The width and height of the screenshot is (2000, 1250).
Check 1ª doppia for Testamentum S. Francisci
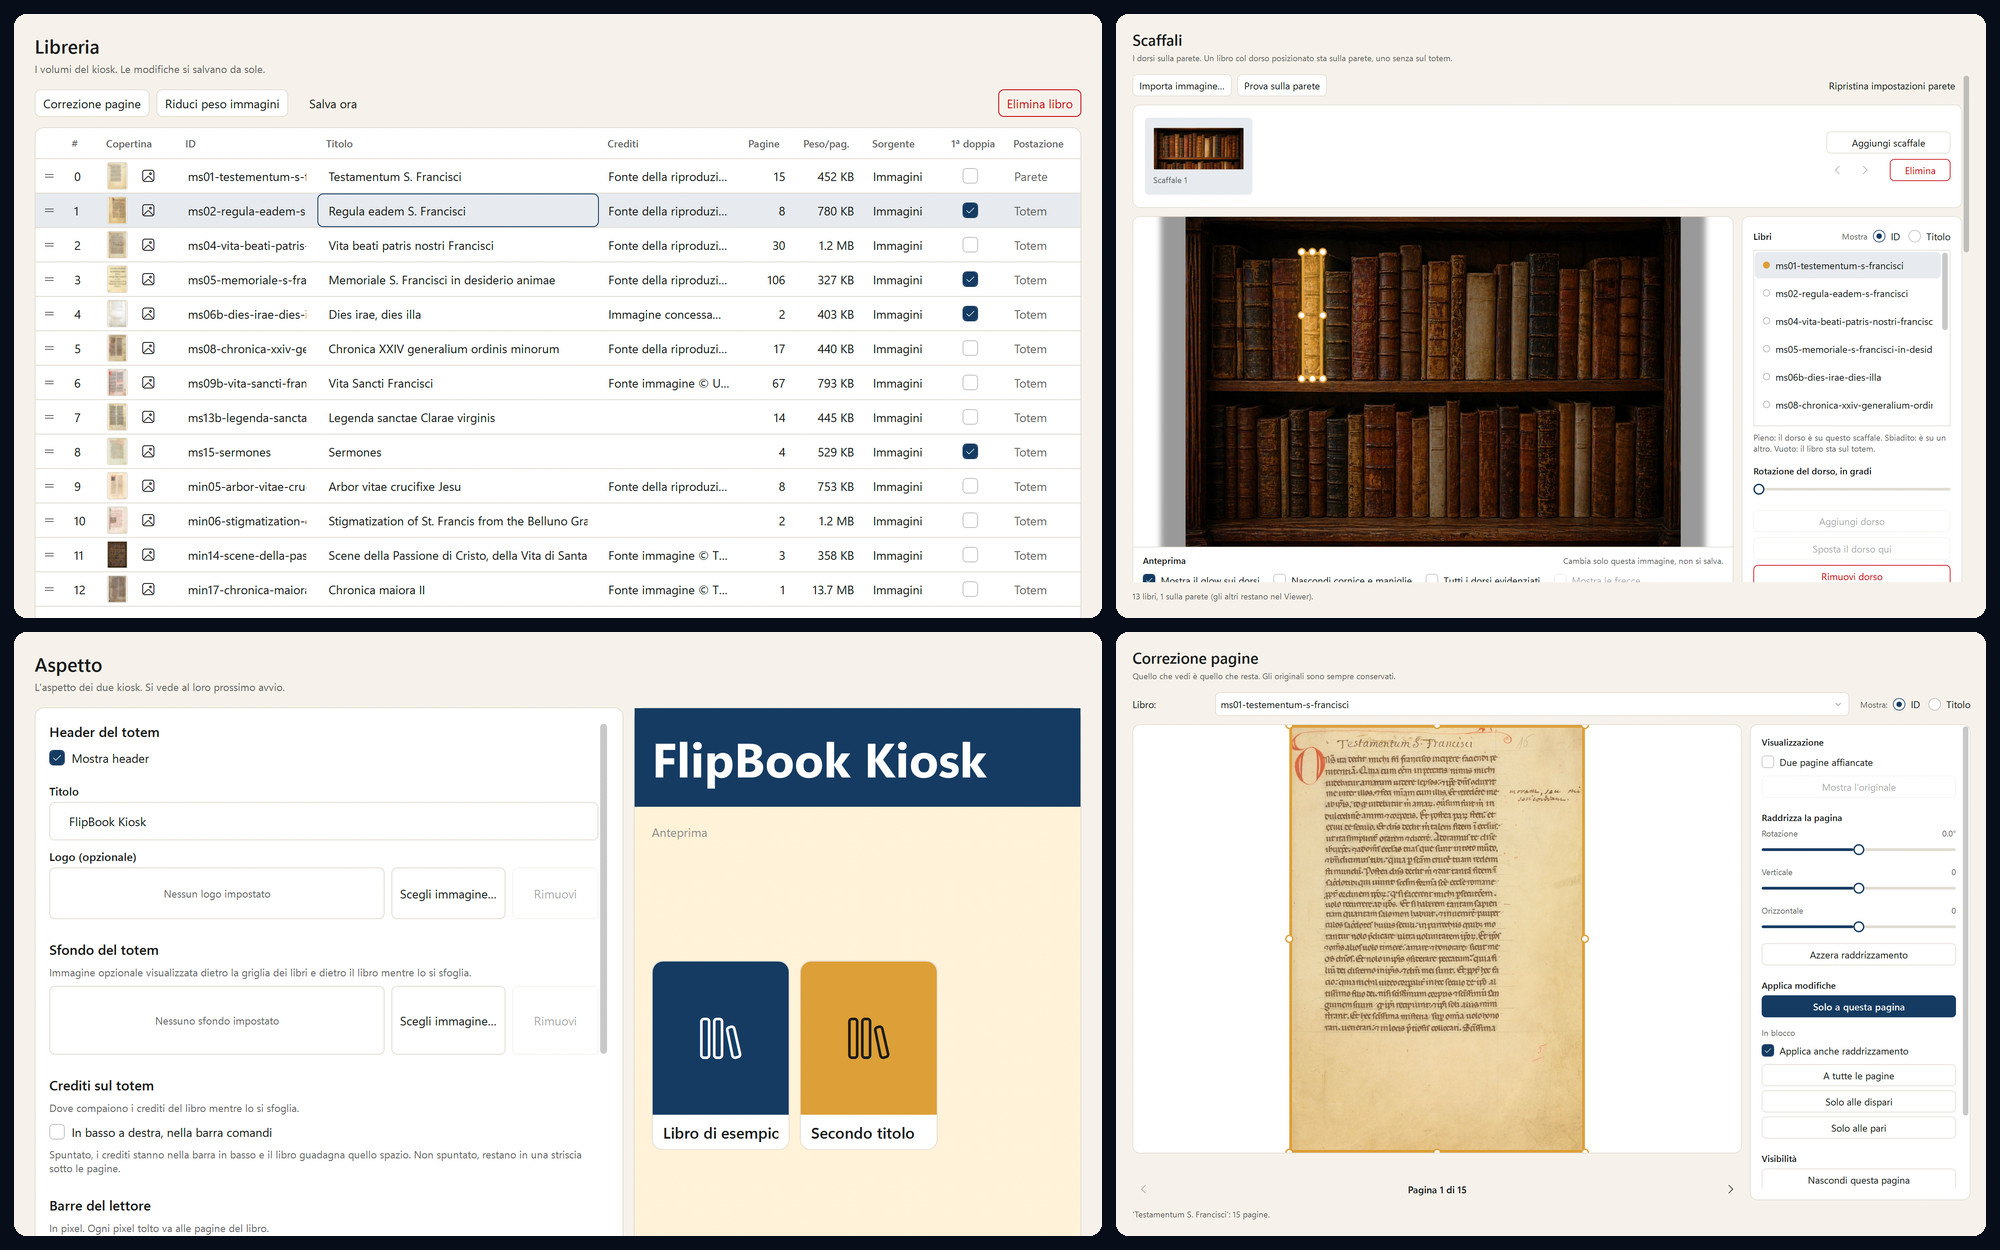click(970, 176)
